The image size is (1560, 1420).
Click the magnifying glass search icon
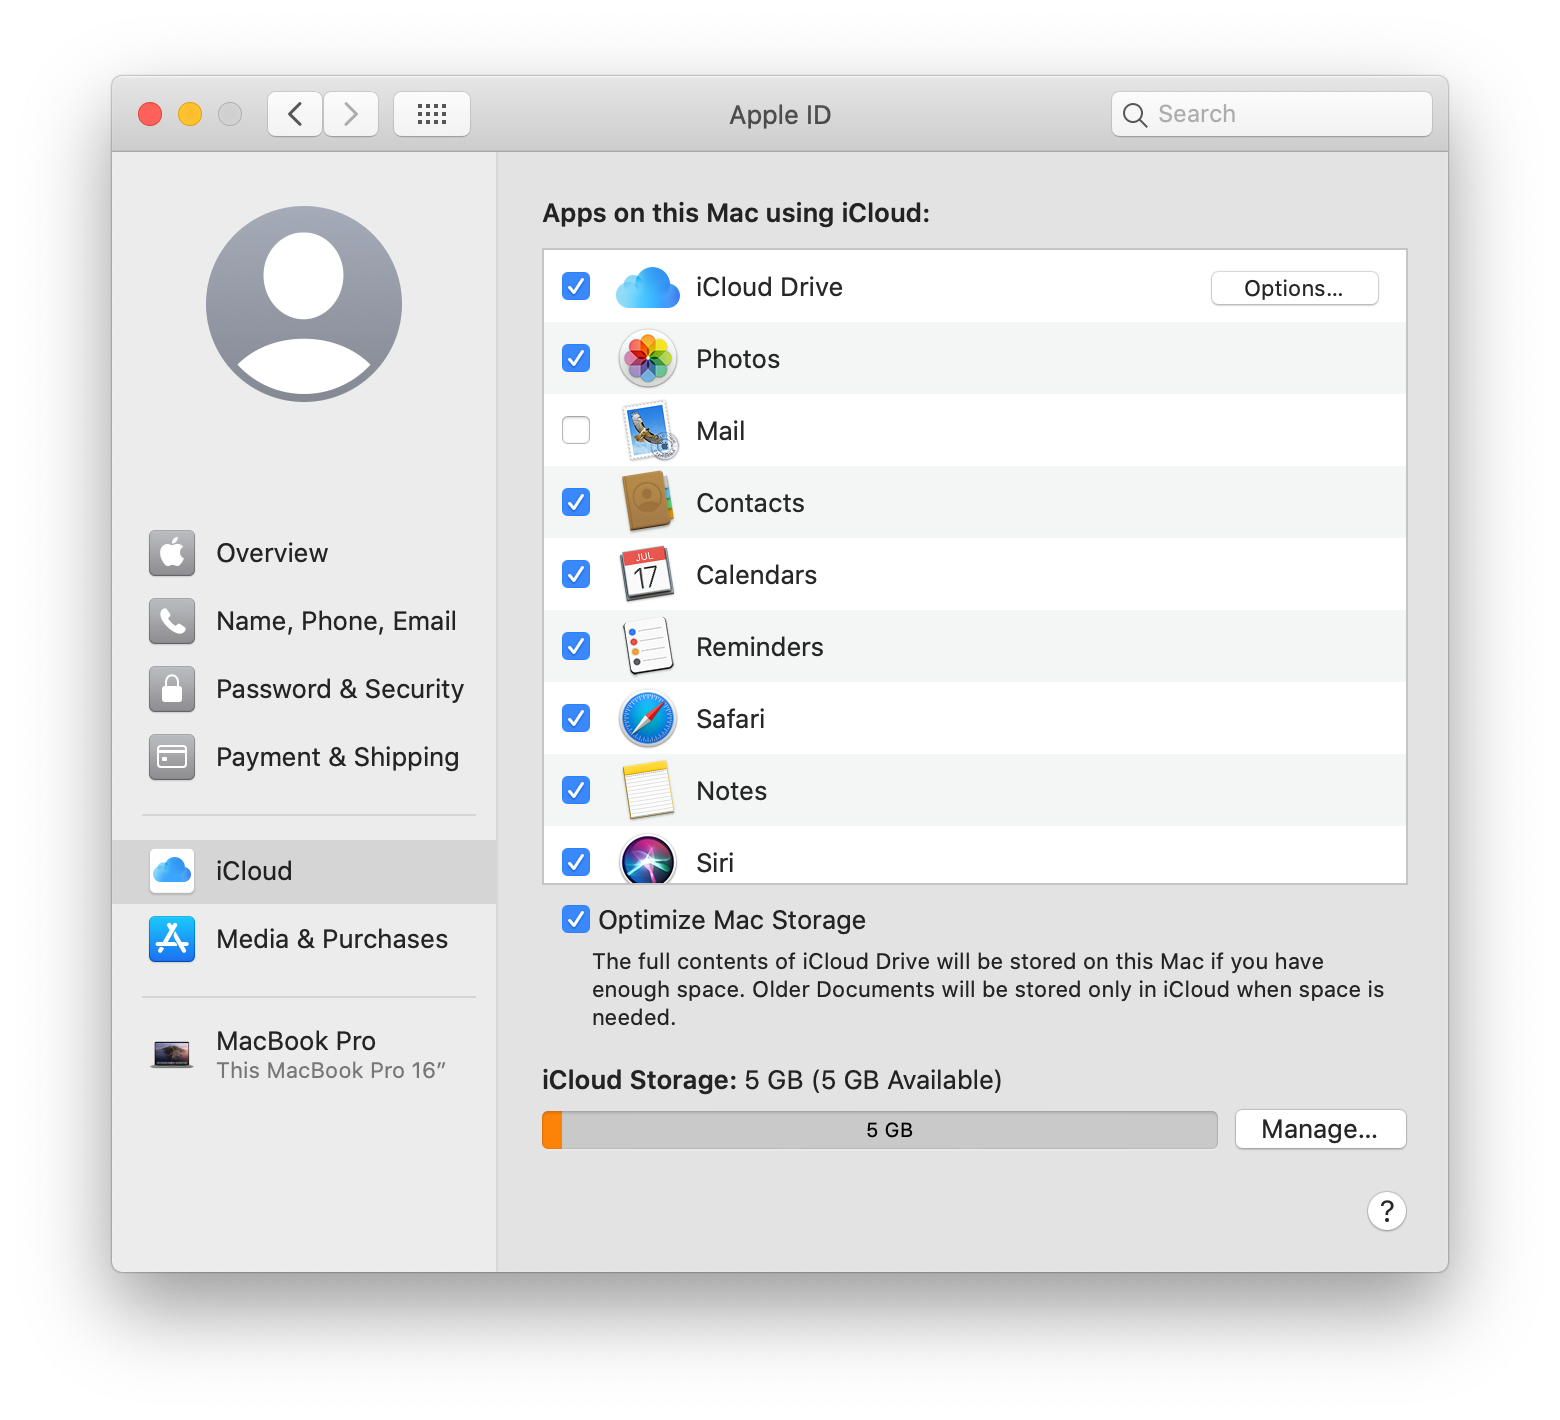click(x=1135, y=115)
